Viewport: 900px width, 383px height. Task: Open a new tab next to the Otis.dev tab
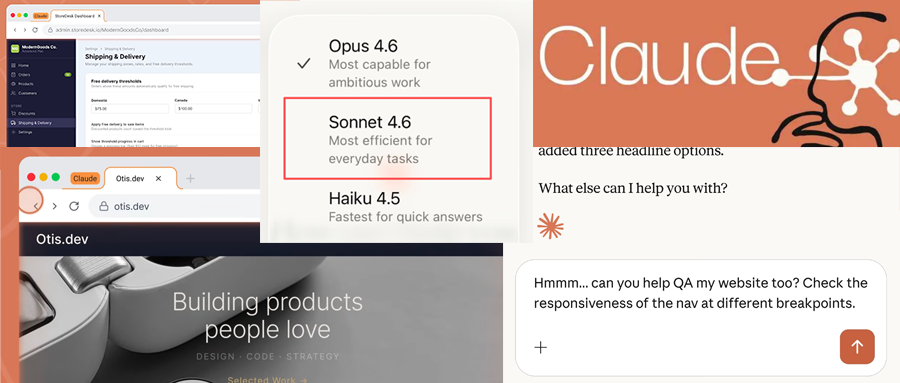click(x=190, y=179)
